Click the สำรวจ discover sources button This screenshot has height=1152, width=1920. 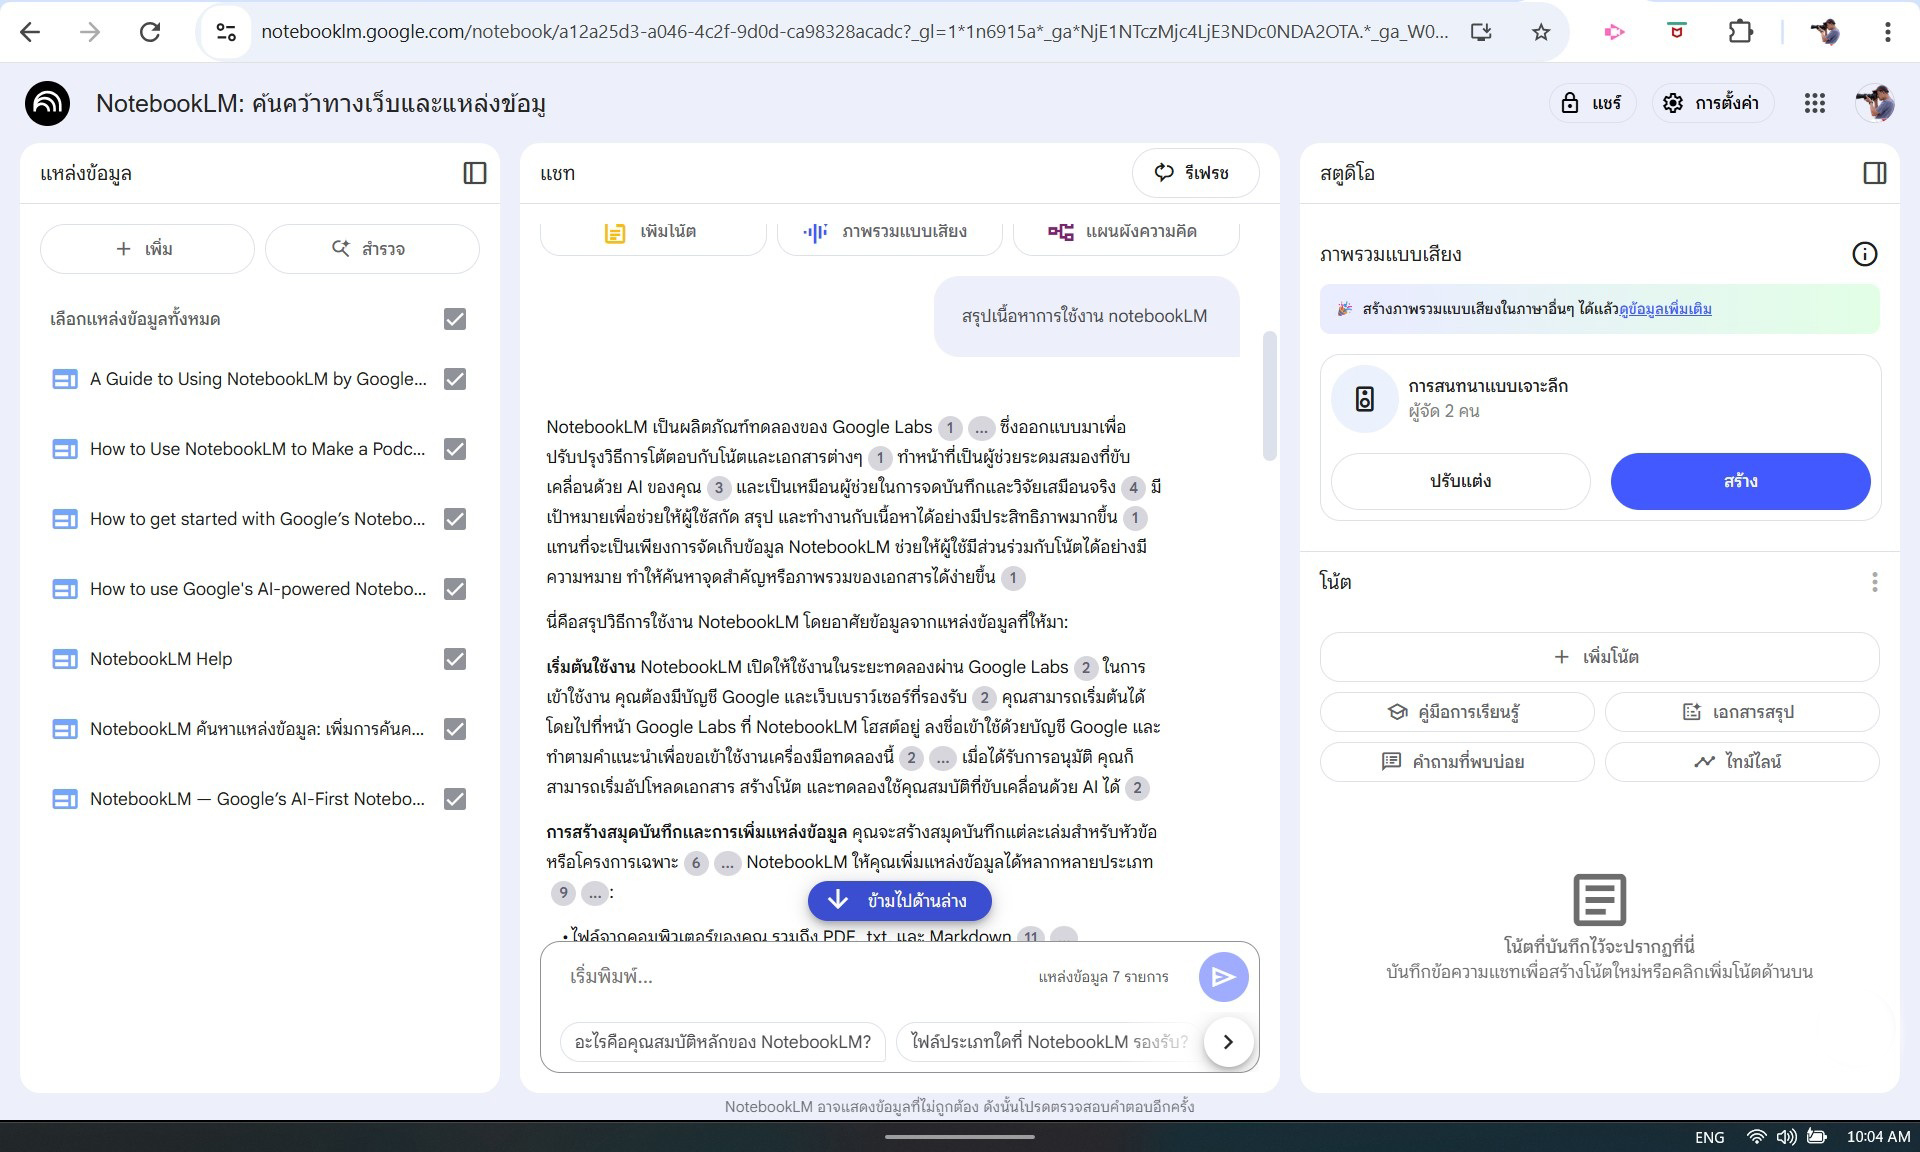point(372,248)
